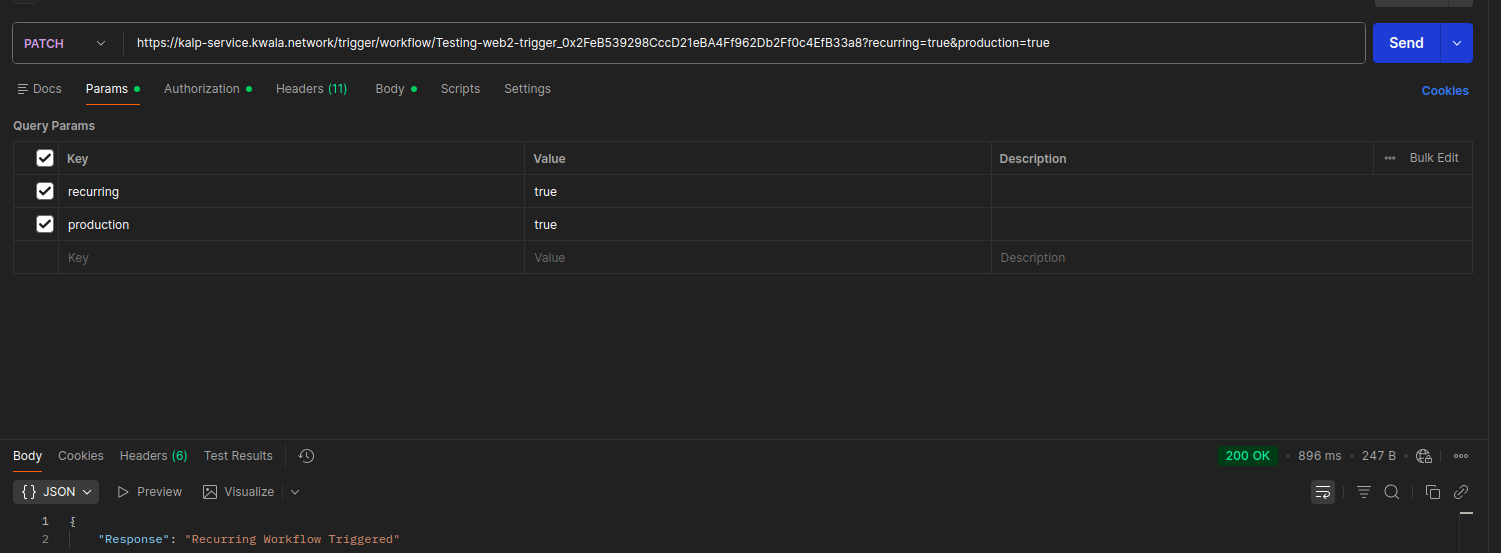This screenshot has width=1501, height=553.
Task: Open the response Cookies tab
Action: (x=81, y=456)
